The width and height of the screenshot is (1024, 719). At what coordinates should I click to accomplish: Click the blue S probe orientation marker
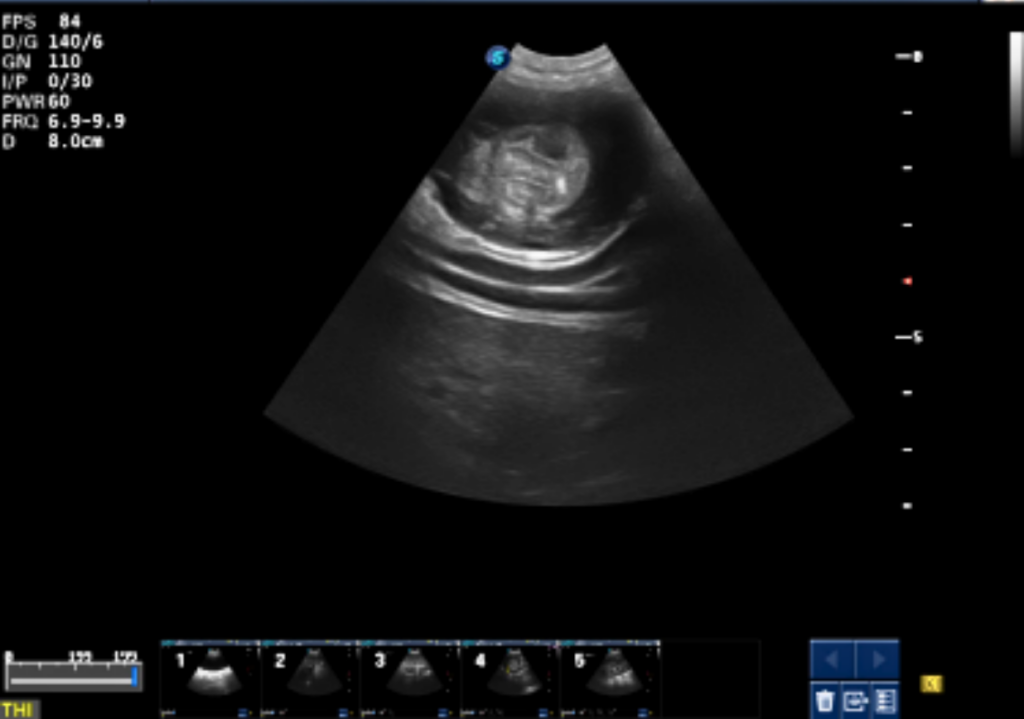[x=498, y=58]
